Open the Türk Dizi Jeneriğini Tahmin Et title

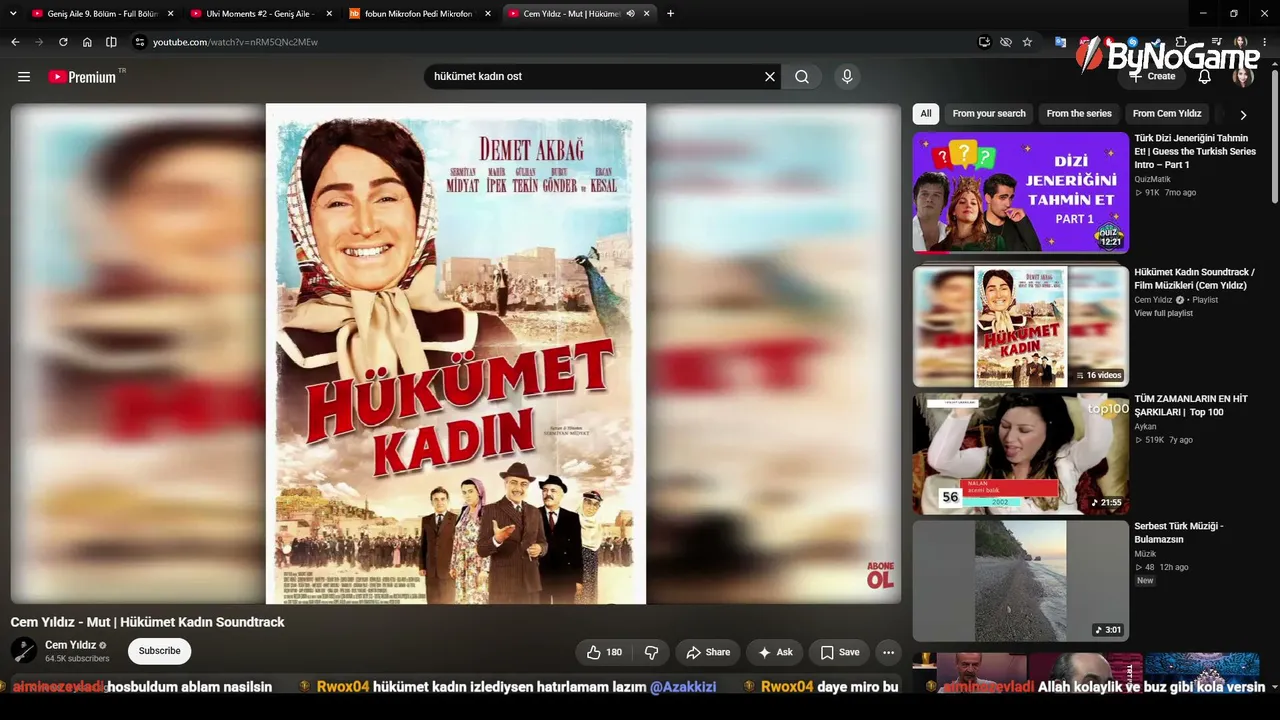tap(1195, 151)
